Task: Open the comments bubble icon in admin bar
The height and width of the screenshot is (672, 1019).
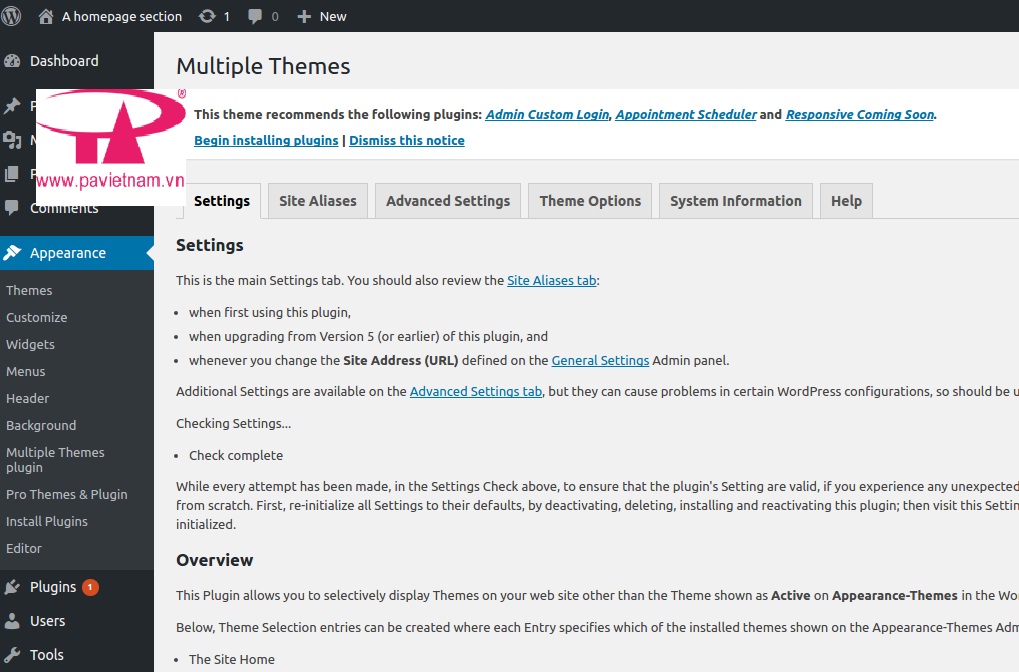Action: pos(255,16)
